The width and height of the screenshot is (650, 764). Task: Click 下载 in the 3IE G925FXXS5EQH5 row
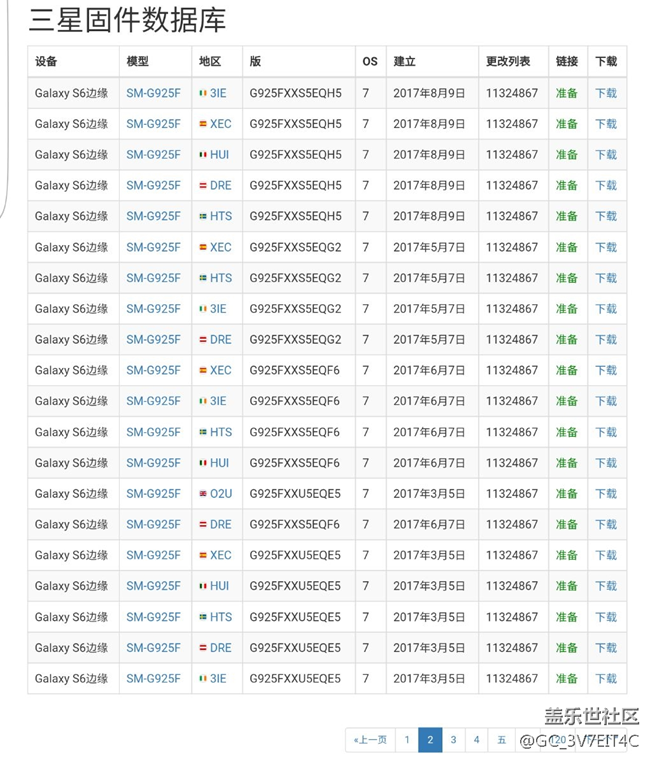click(x=606, y=93)
